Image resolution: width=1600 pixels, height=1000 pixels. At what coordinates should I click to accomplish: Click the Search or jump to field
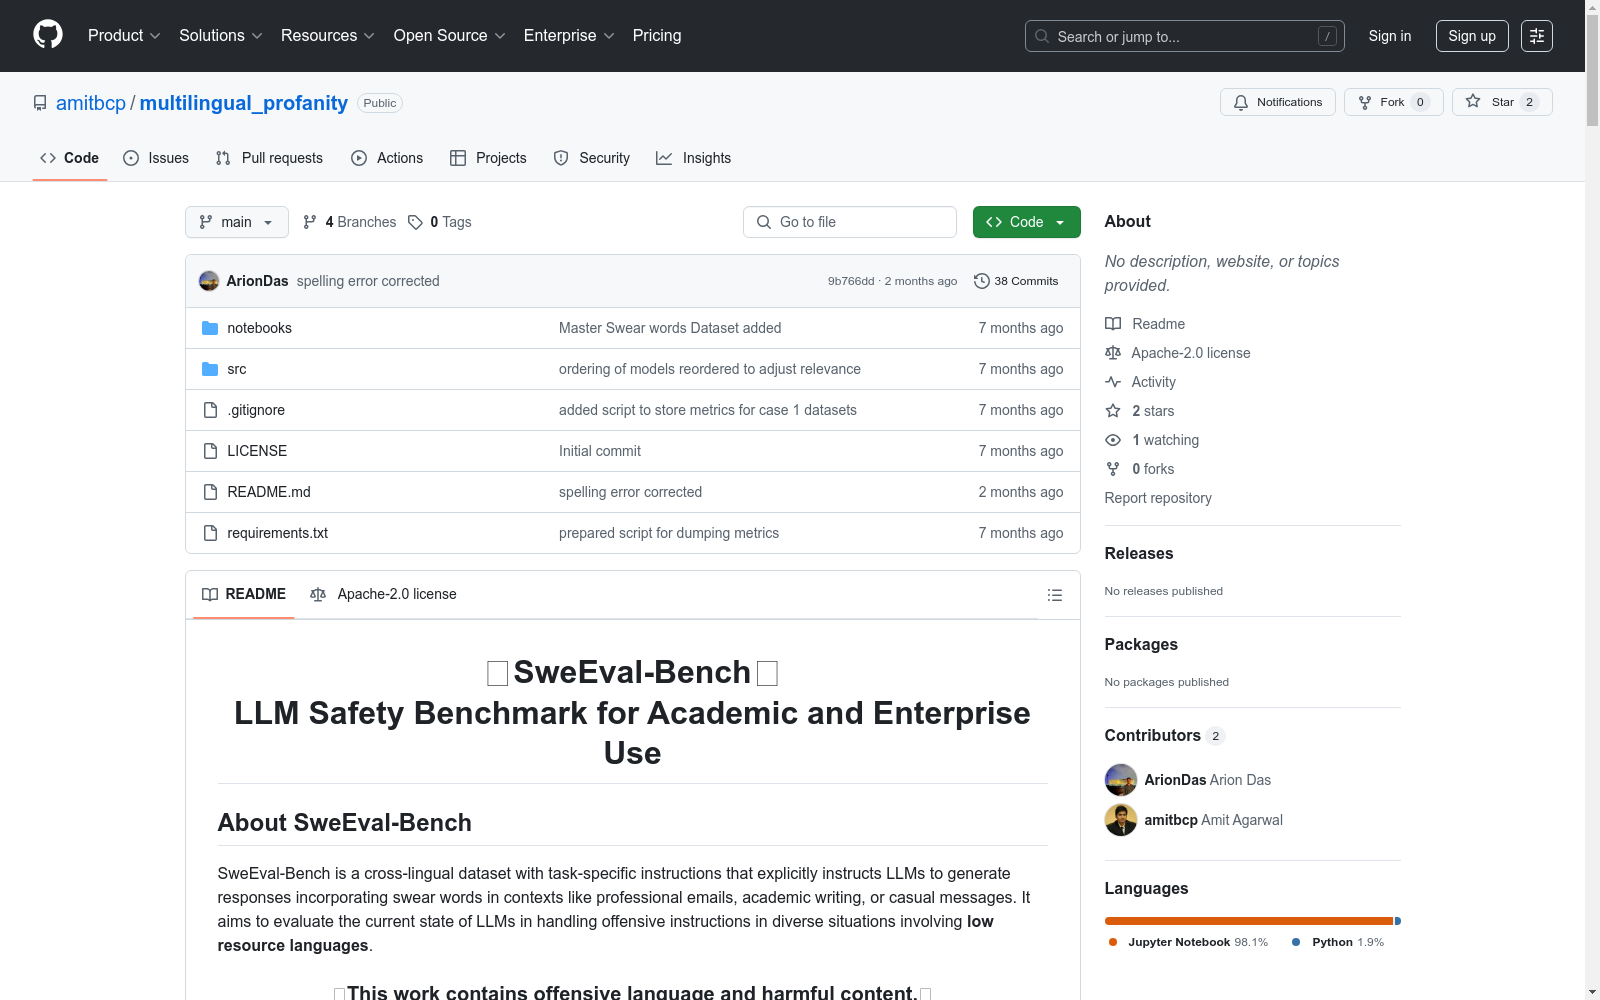click(1185, 36)
